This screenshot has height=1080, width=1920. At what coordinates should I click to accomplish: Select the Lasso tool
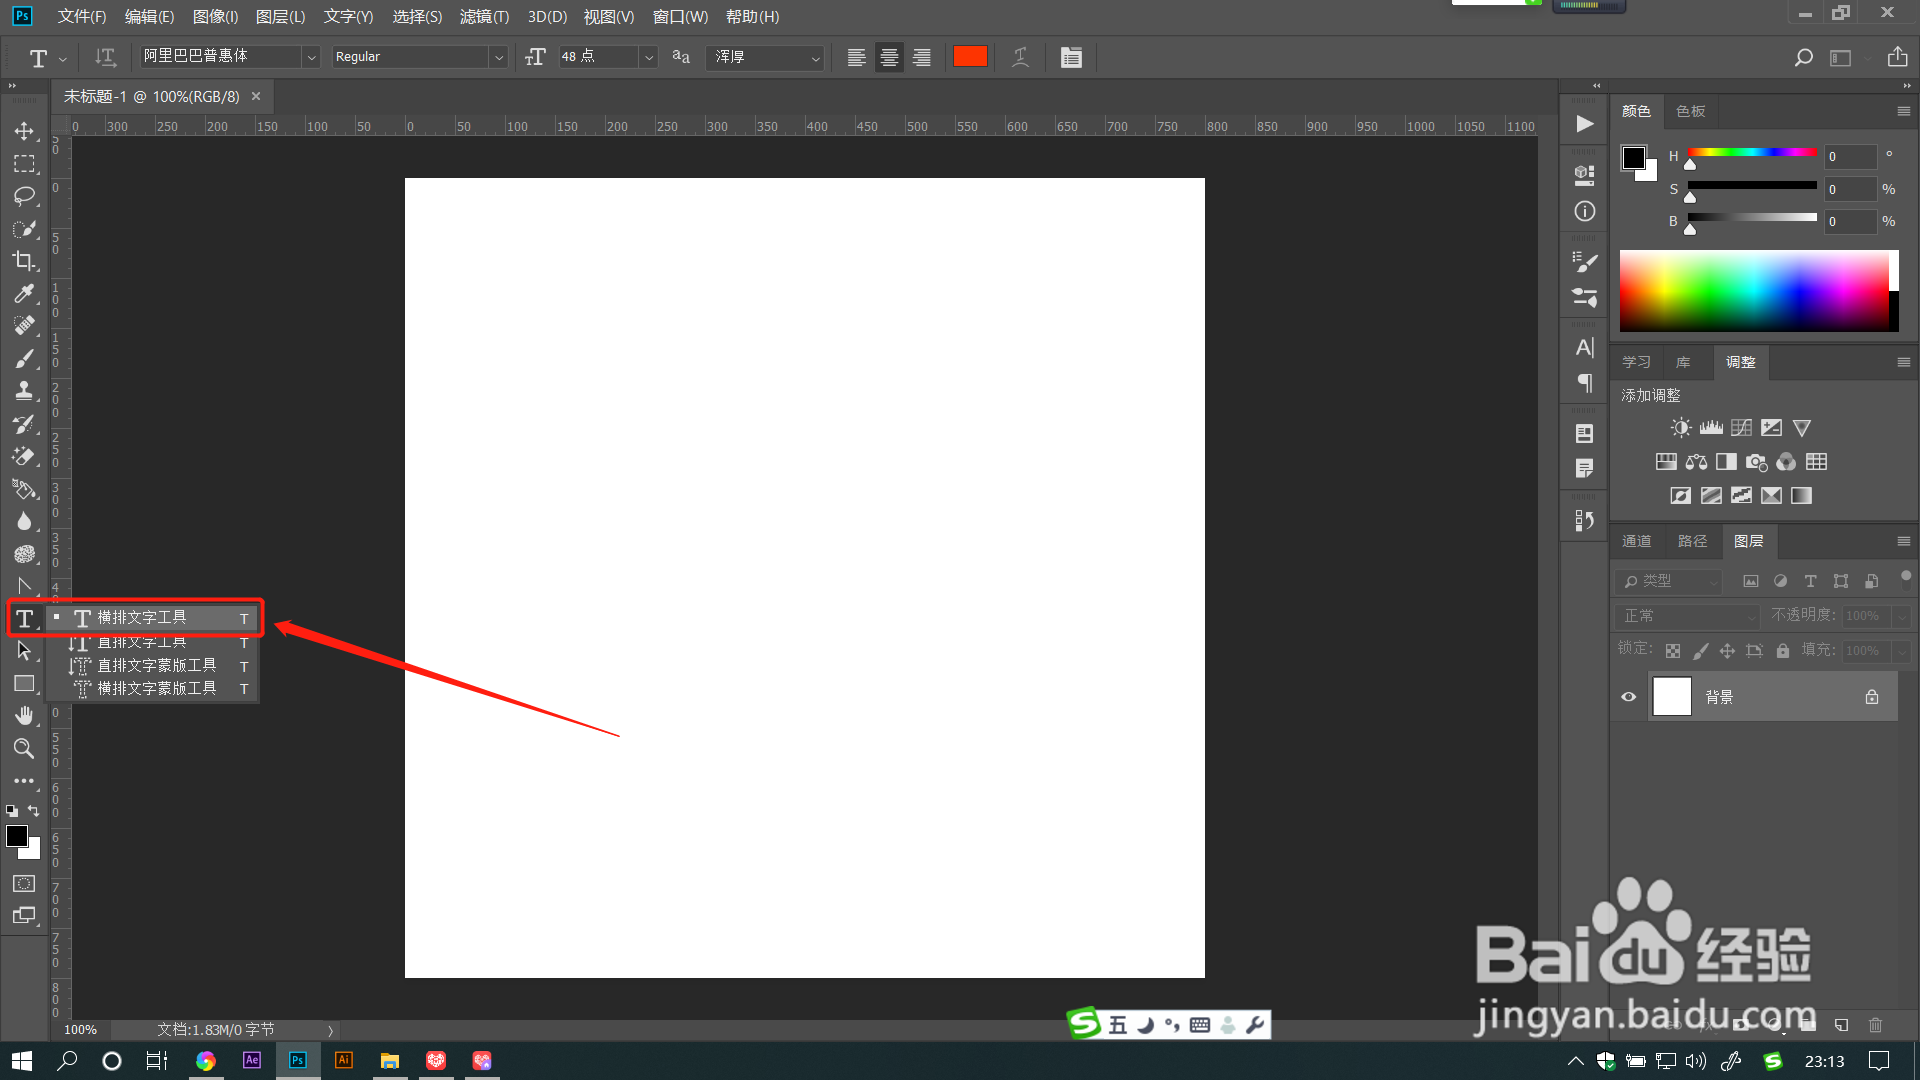(24, 196)
